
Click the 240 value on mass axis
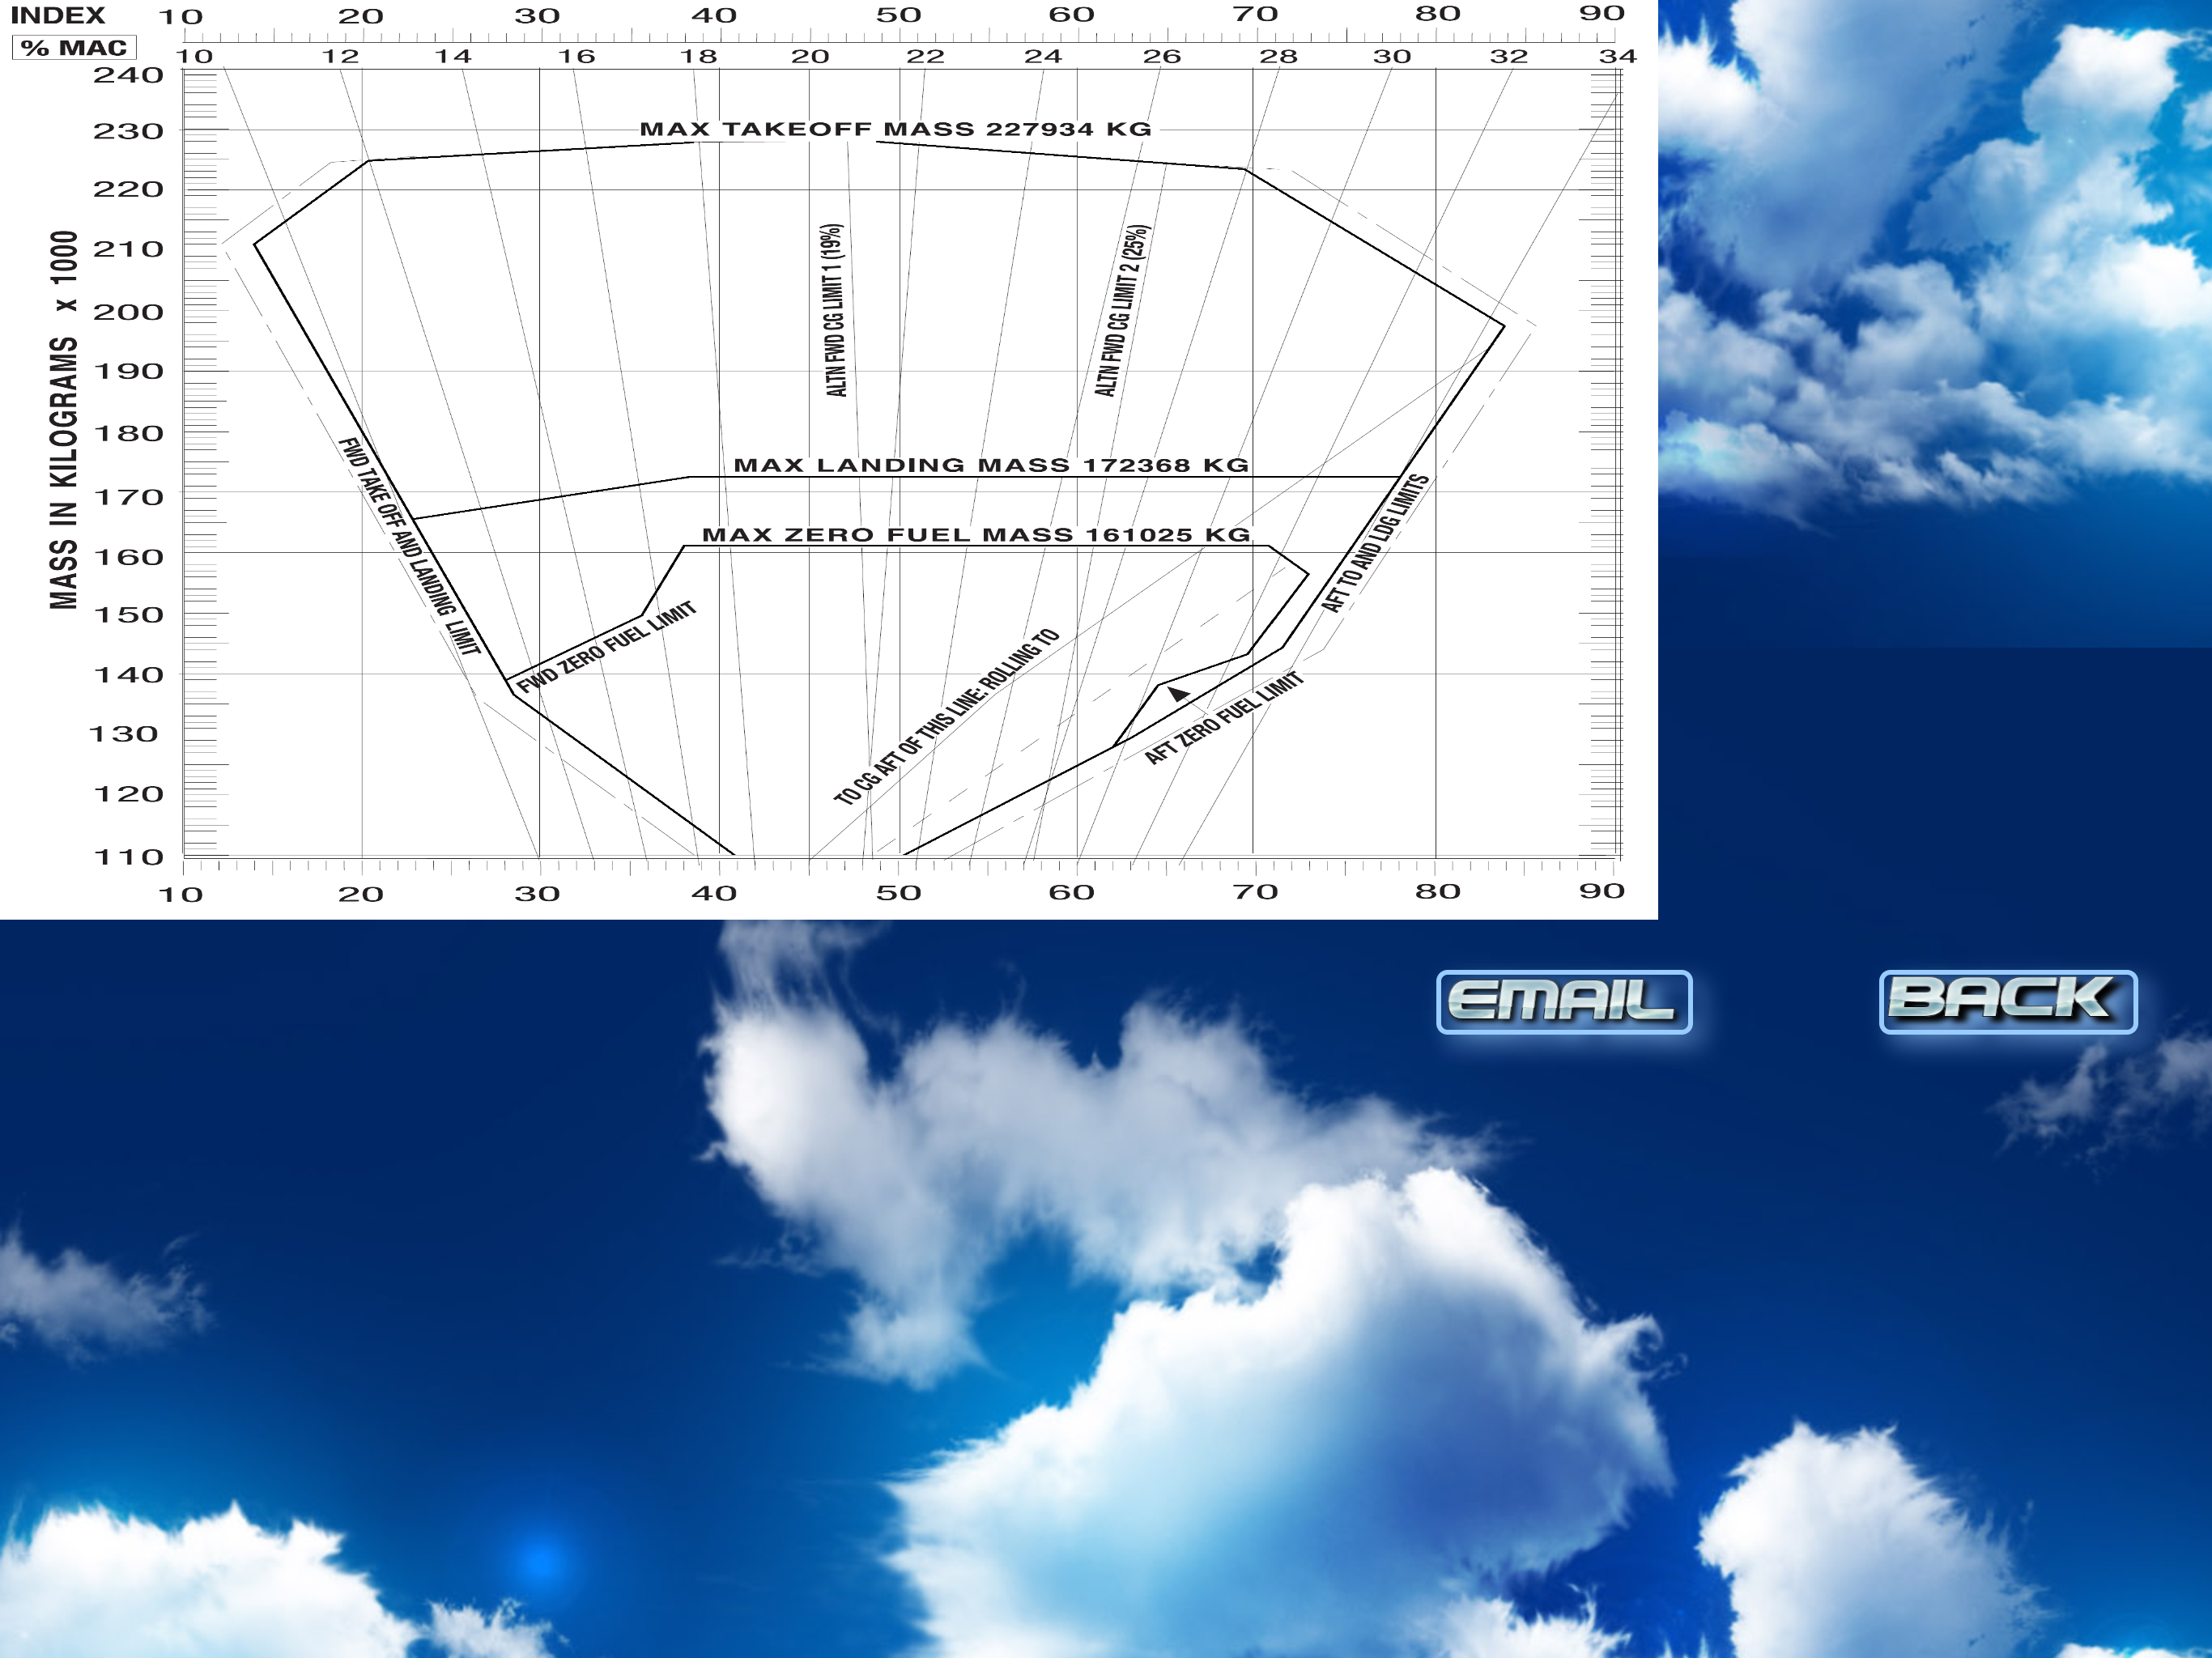tap(128, 75)
